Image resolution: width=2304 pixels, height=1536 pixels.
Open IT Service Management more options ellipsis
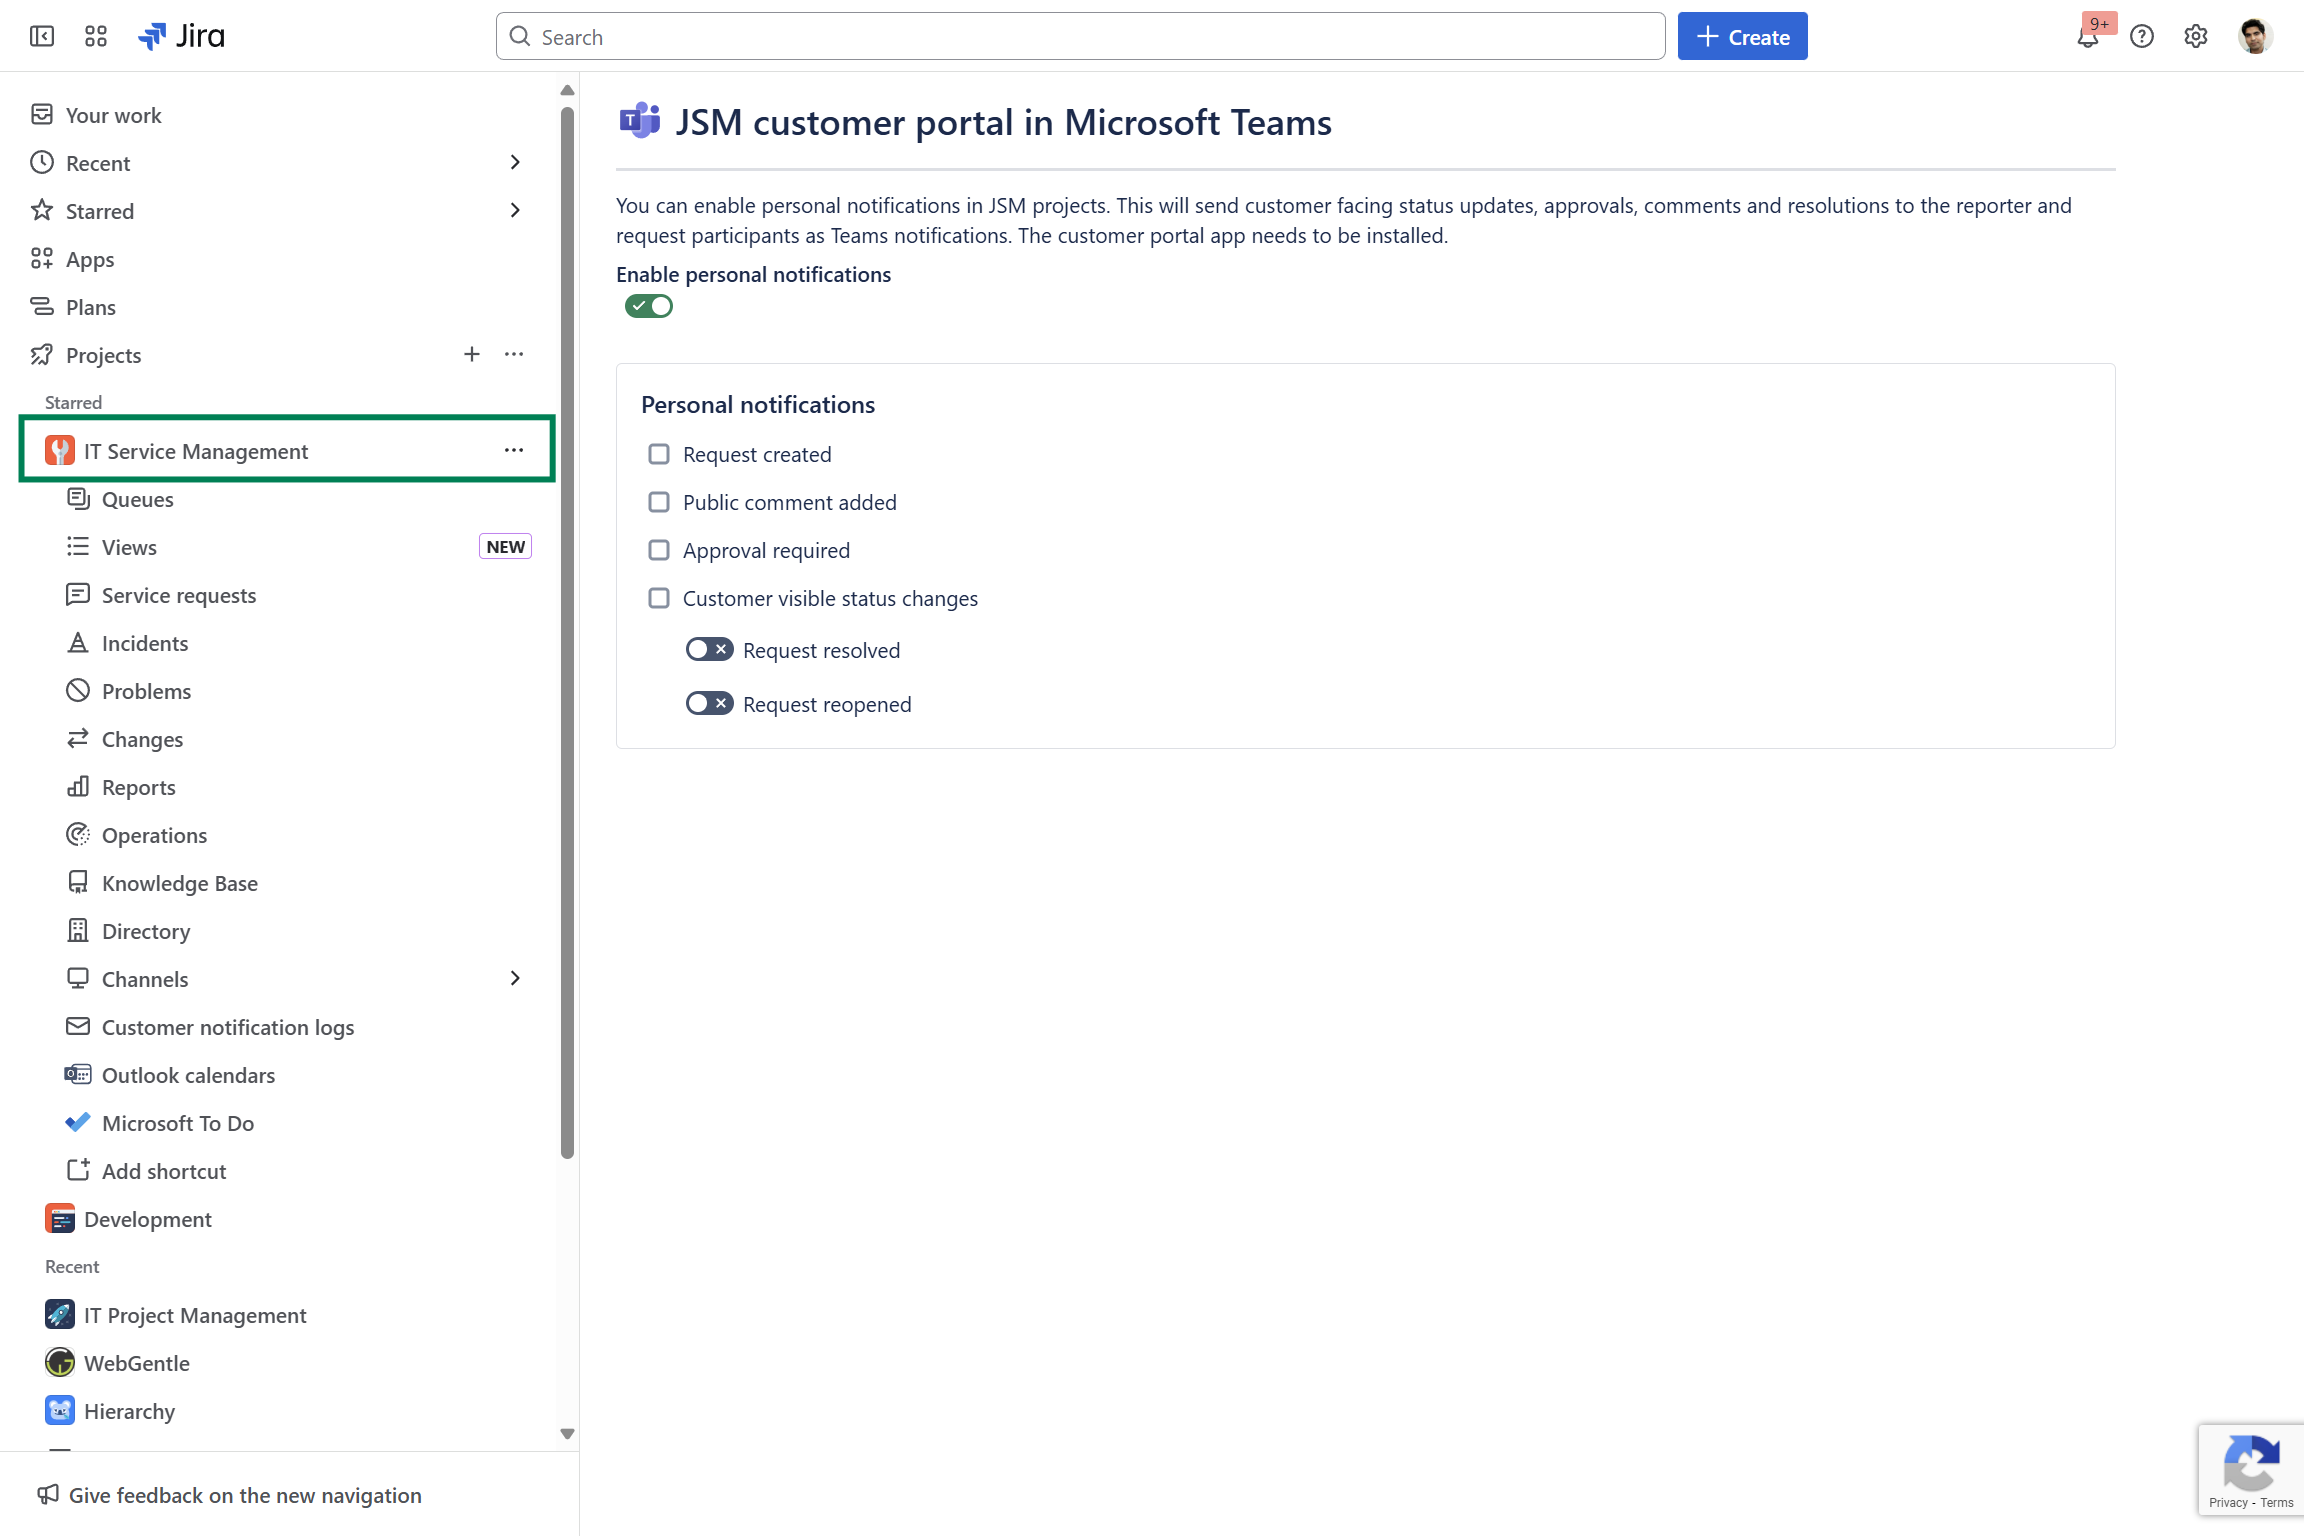click(x=514, y=450)
